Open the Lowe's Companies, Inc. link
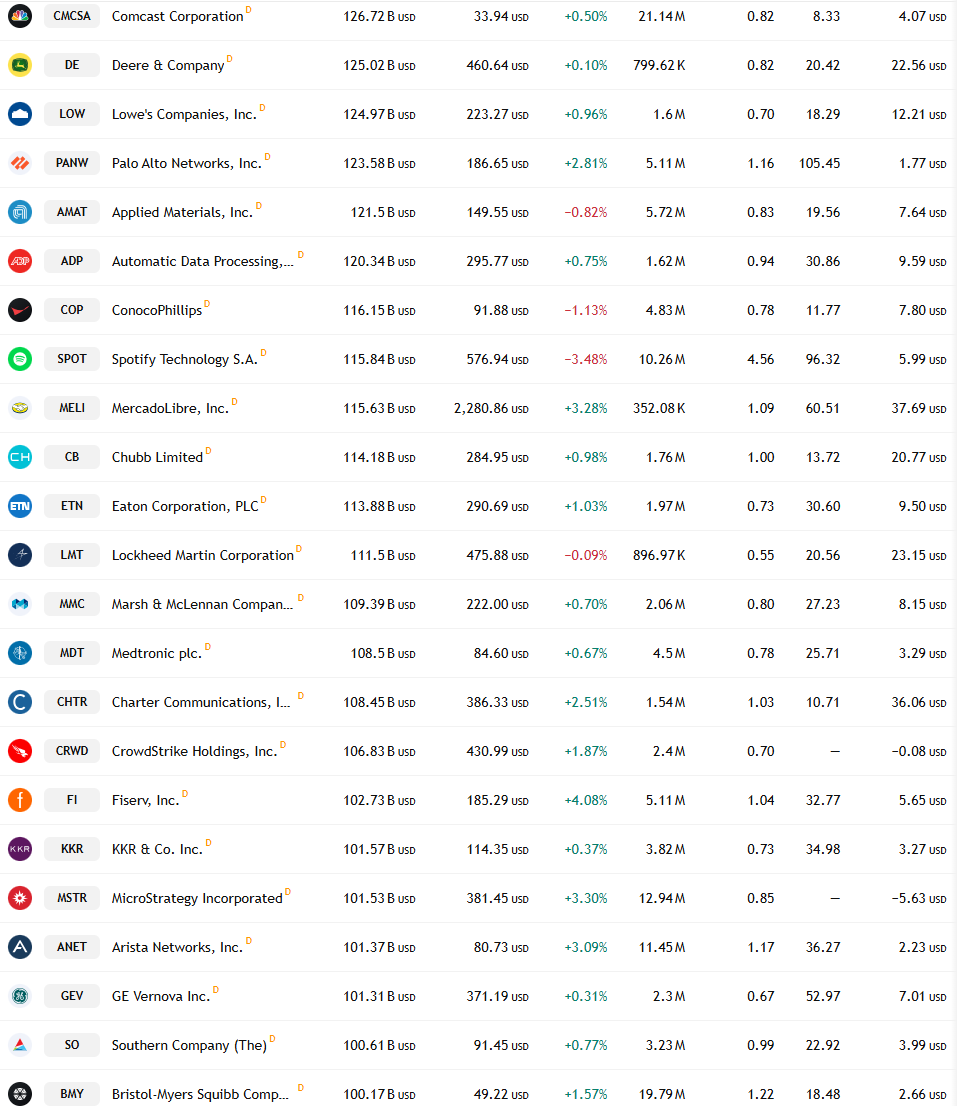 (x=184, y=114)
